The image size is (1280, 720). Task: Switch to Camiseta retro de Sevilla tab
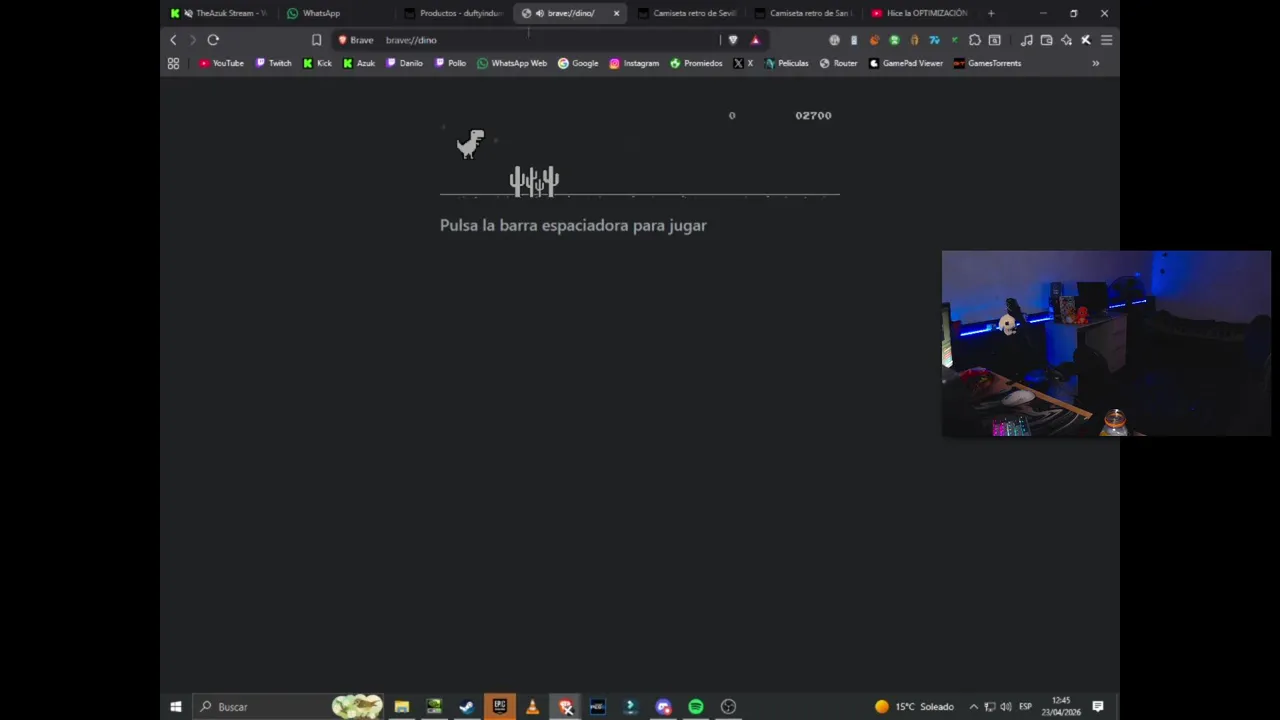(x=686, y=13)
